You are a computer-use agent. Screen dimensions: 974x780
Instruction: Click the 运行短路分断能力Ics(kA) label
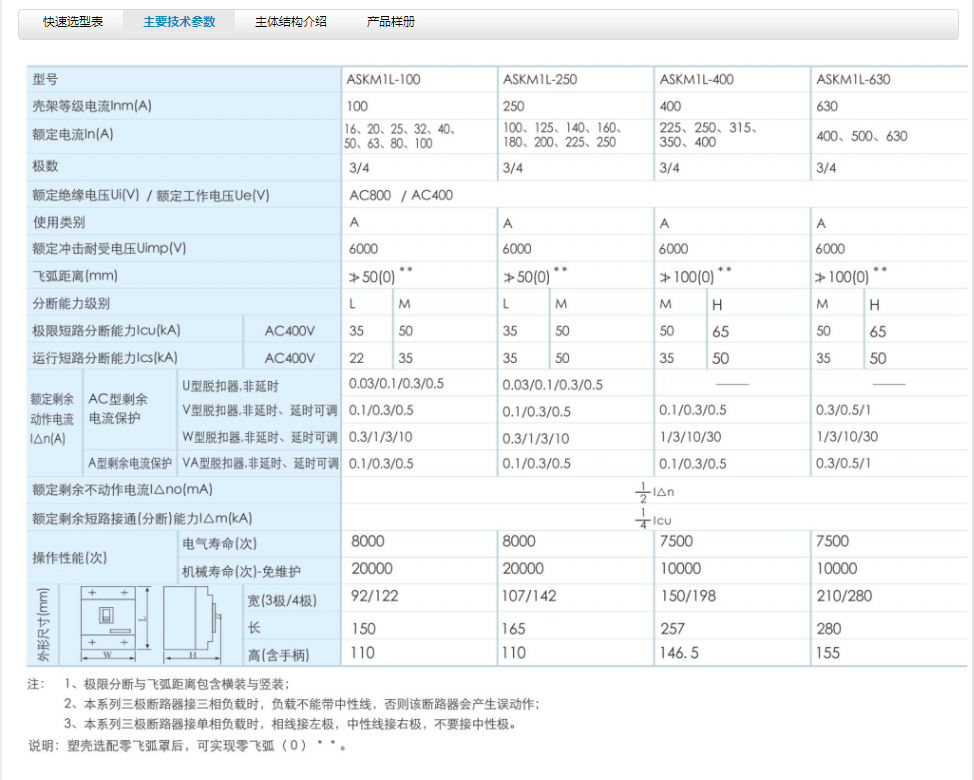tap(105, 358)
